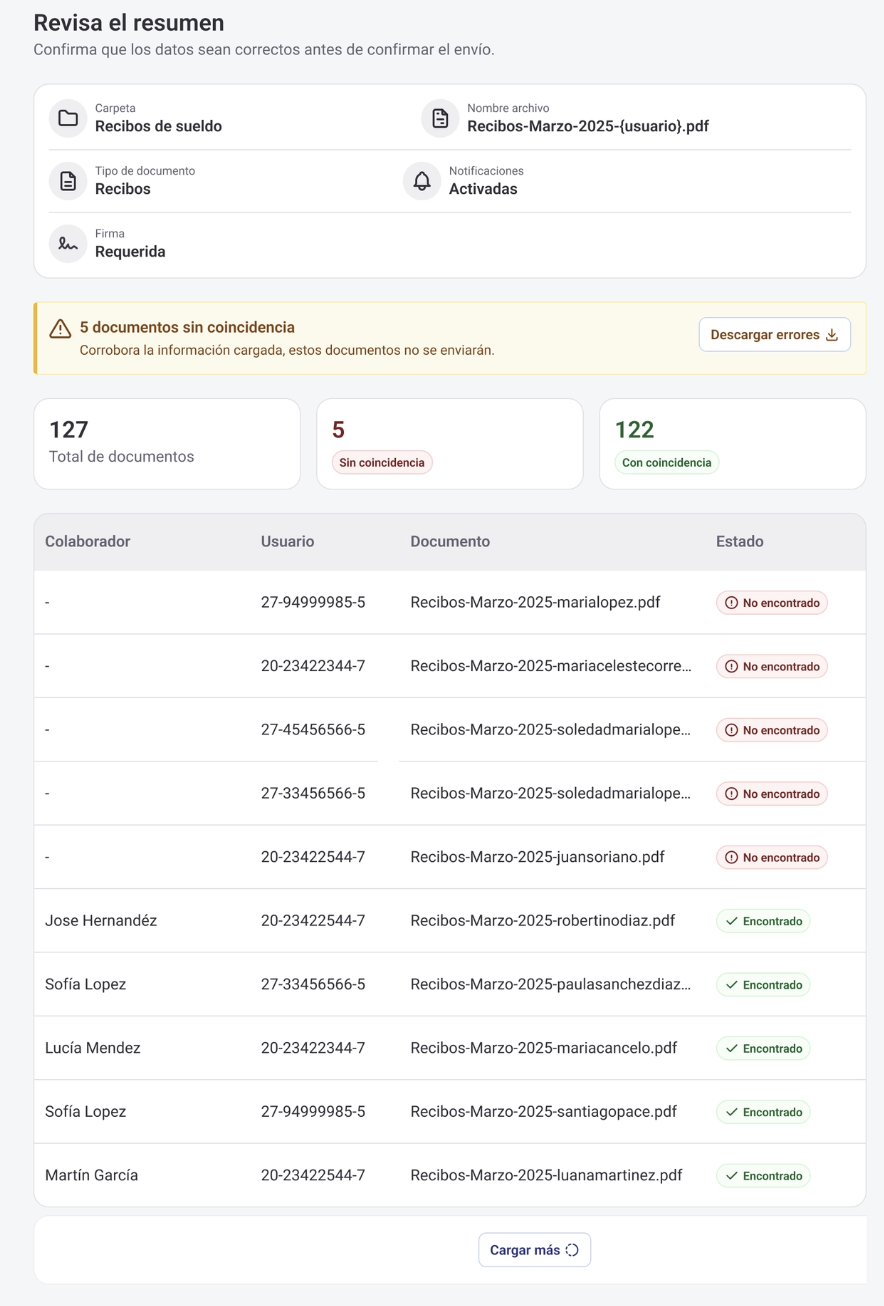The image size is (884, 1306).
Task: Click No encontrado status in mariacelestecorre row
Action: pos(772,666)
